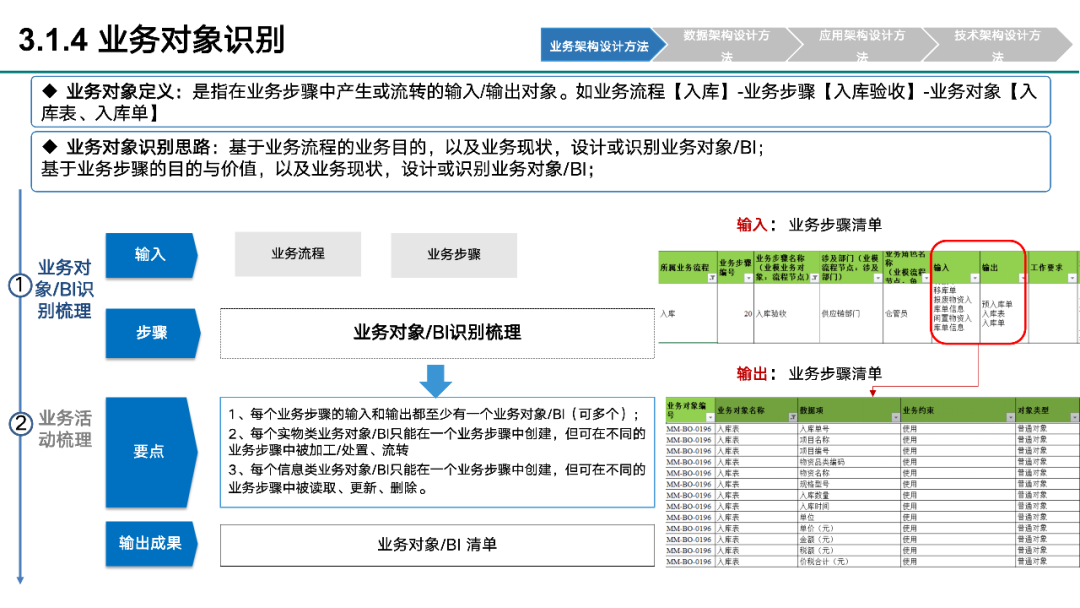
Task: Click the 业务对象/BI识别梳理 step text on the left
Action: click(64, 289)
